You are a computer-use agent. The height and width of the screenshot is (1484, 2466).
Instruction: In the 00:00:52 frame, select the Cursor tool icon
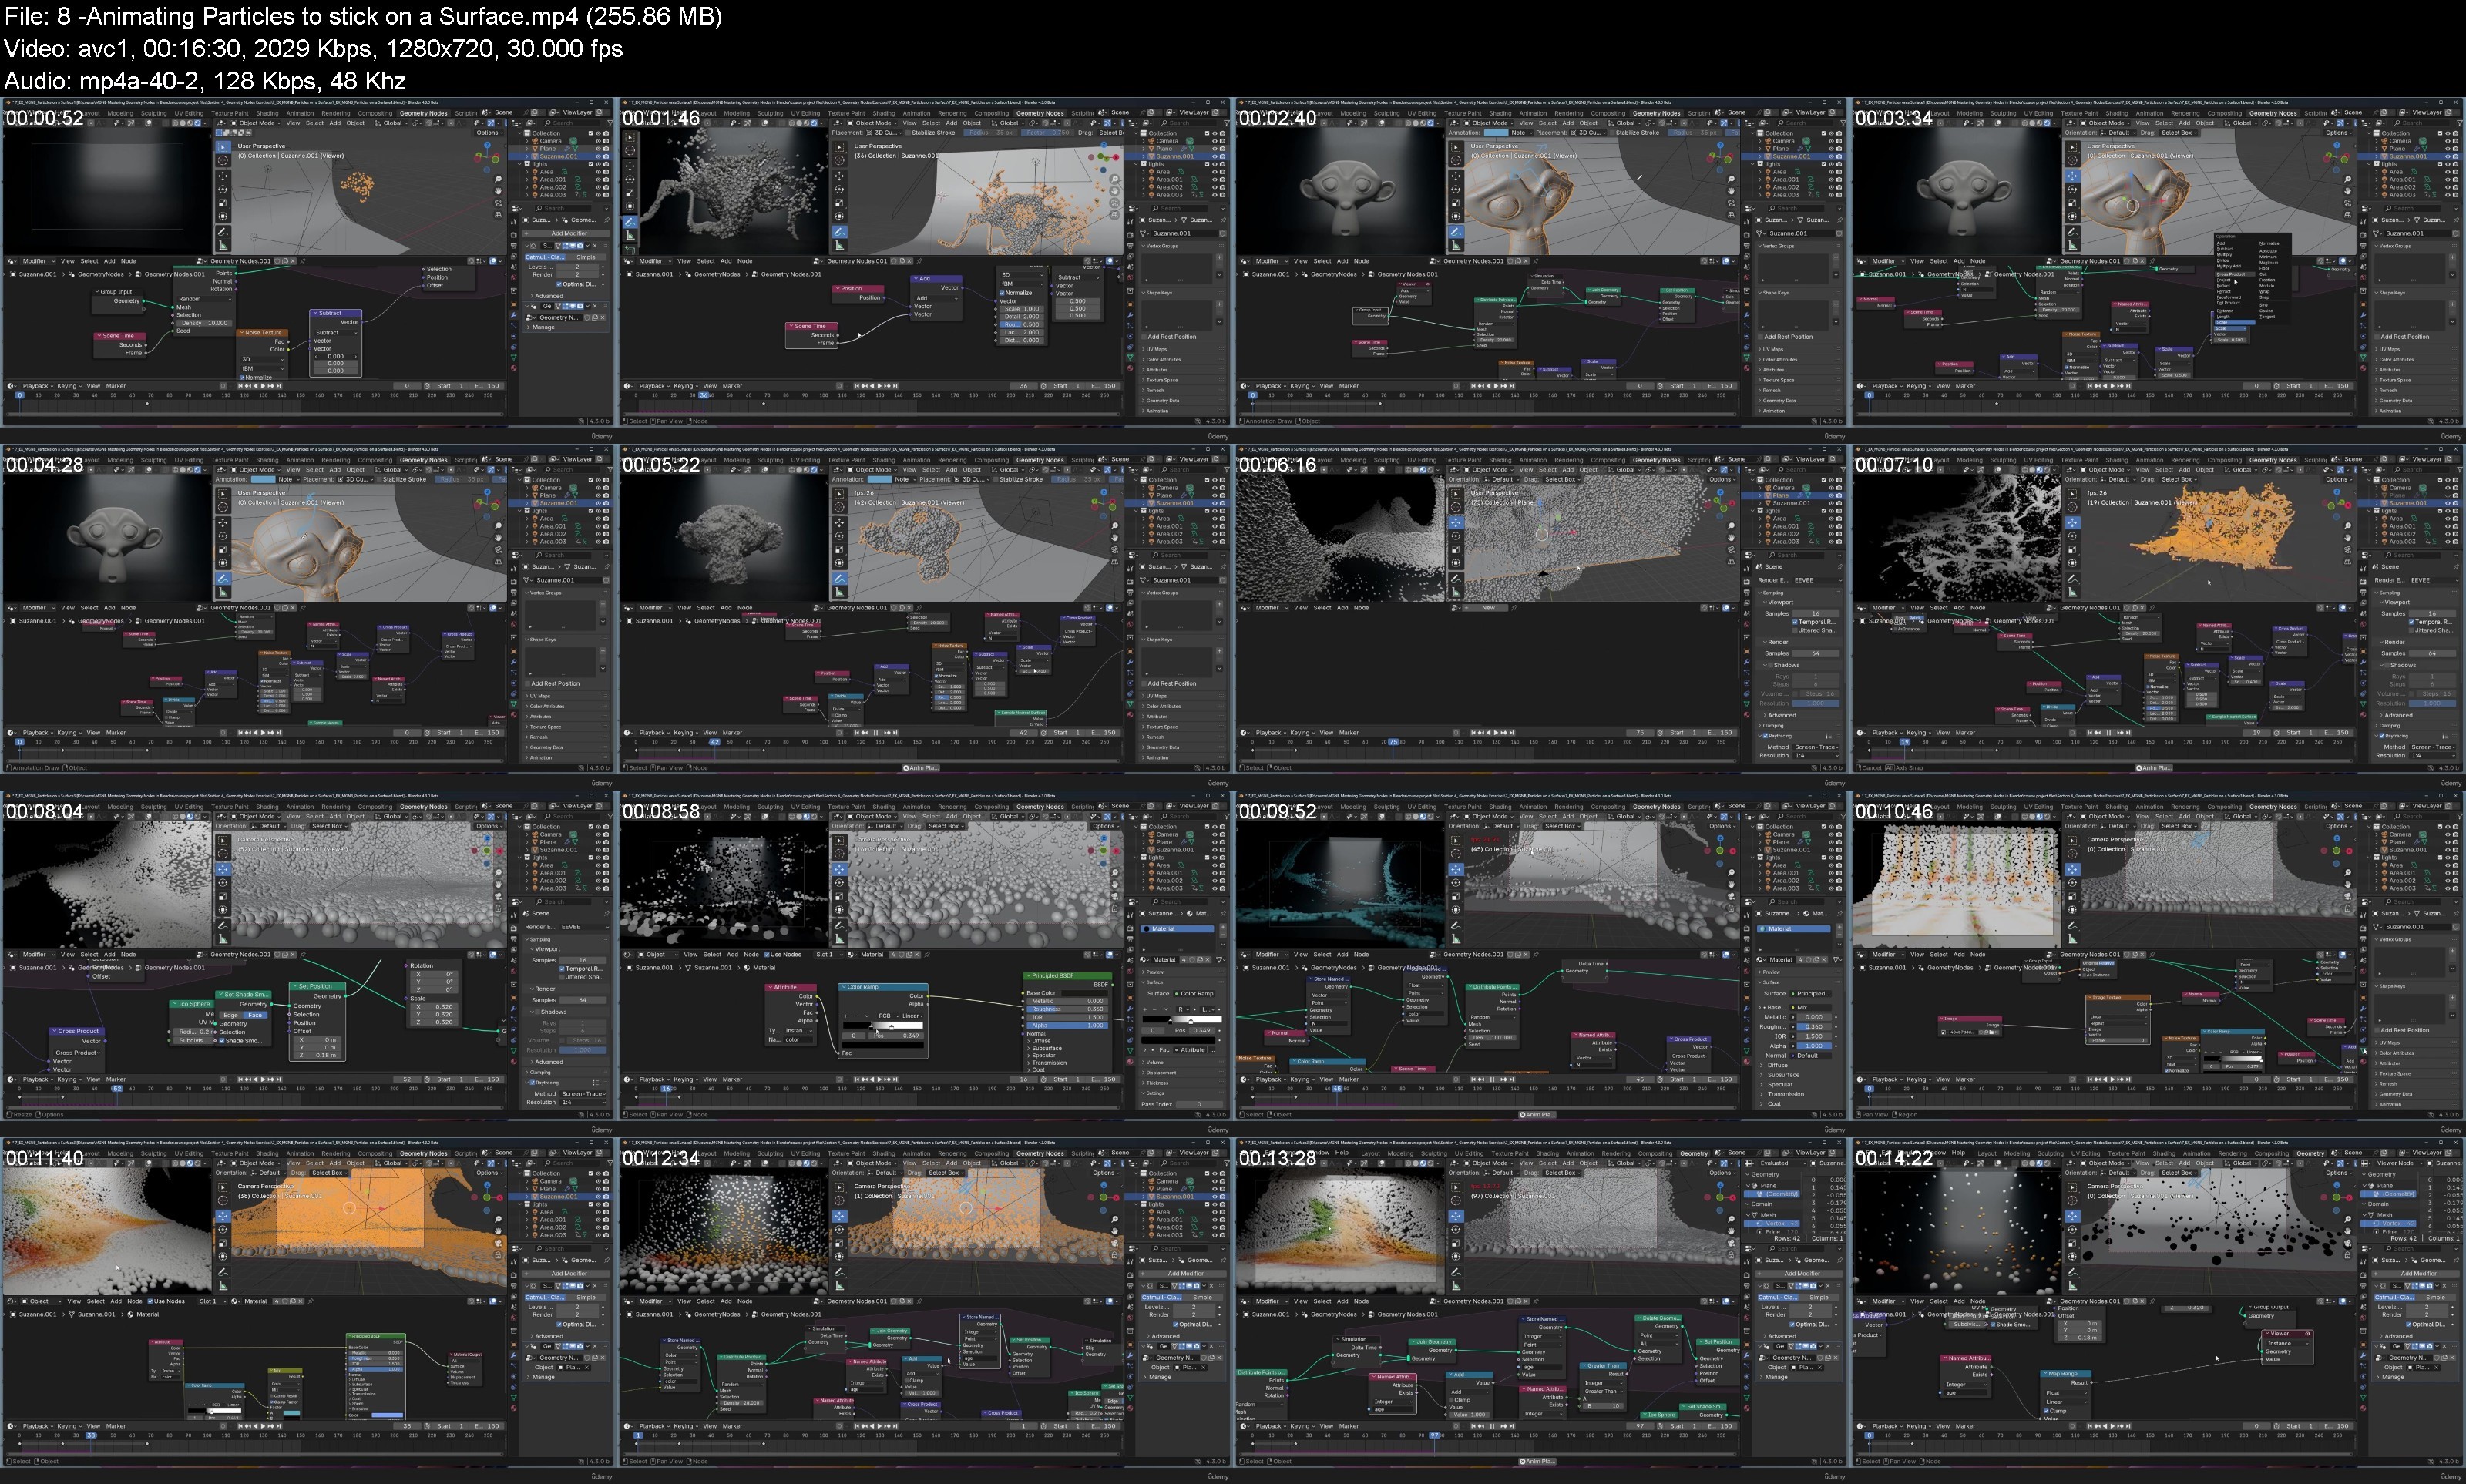[223, 161]
